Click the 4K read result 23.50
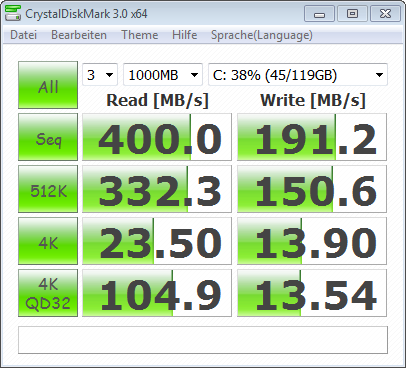406x368 pixels. (157, 241)
